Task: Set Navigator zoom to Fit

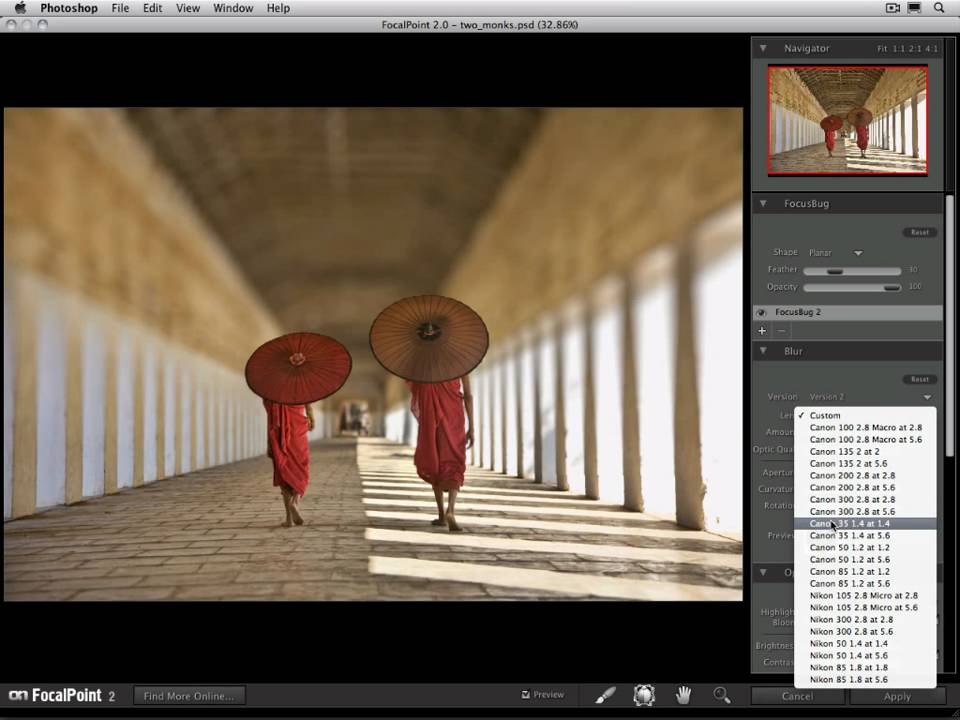Action: [x=882, y=48]
